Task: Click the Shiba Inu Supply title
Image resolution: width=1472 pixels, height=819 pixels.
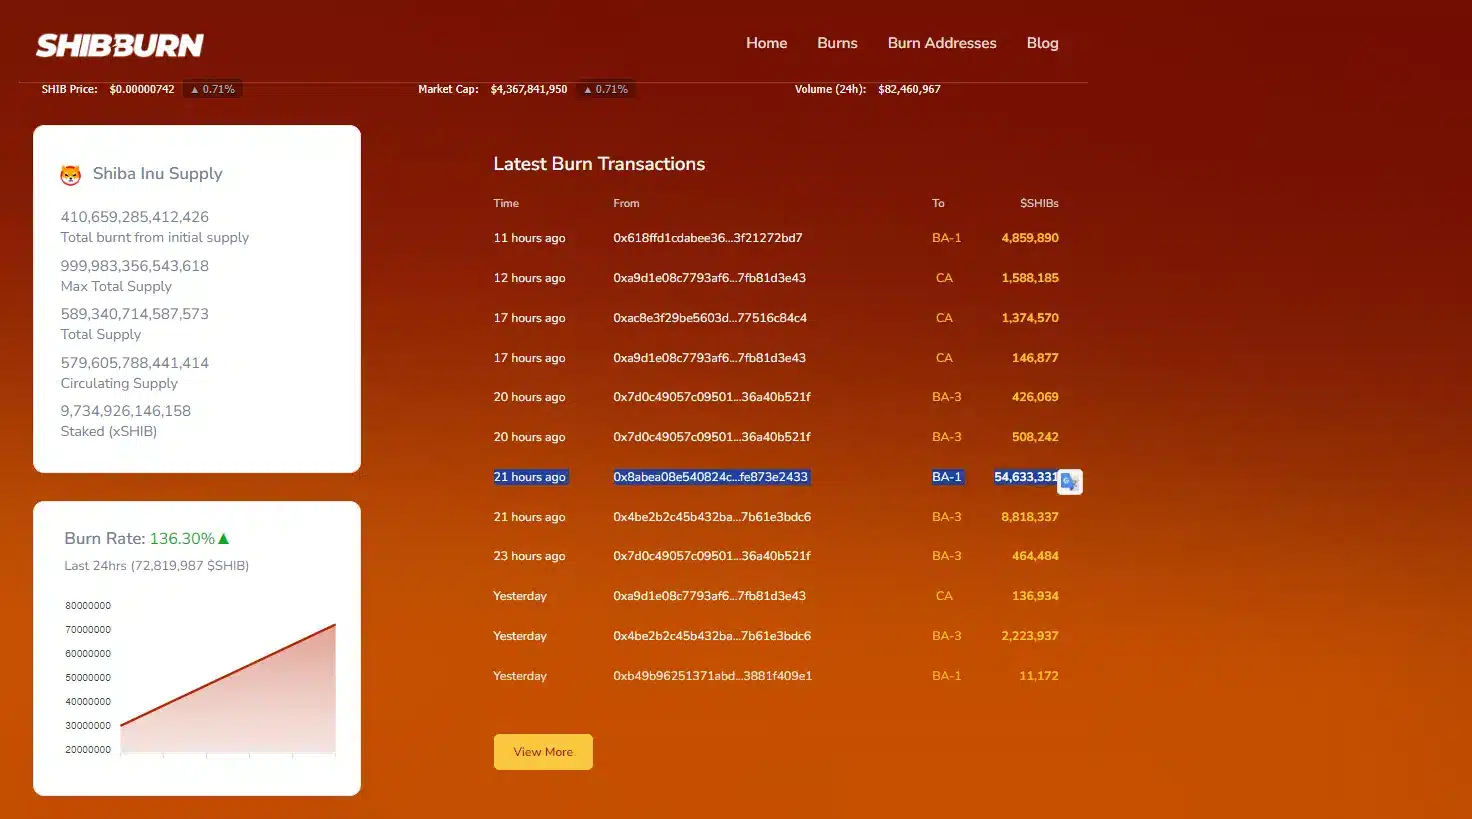Action: (x=158, y=174)
